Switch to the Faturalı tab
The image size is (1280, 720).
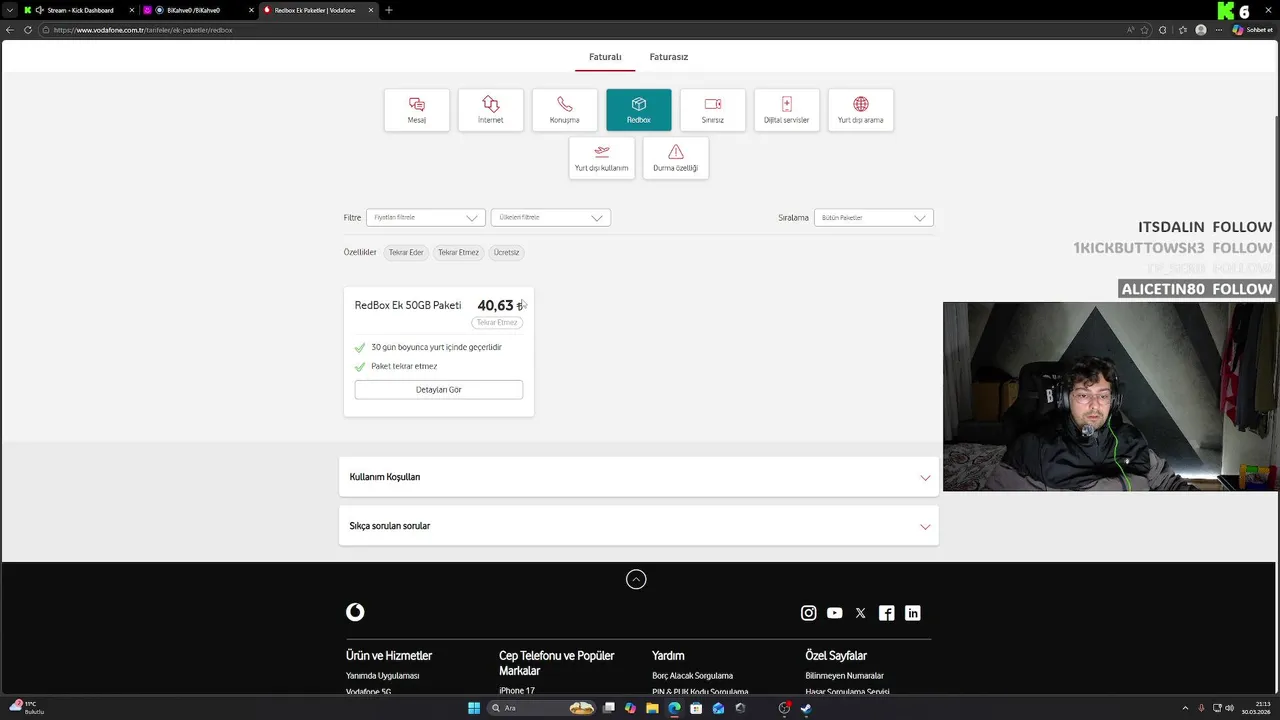[605, 57]
